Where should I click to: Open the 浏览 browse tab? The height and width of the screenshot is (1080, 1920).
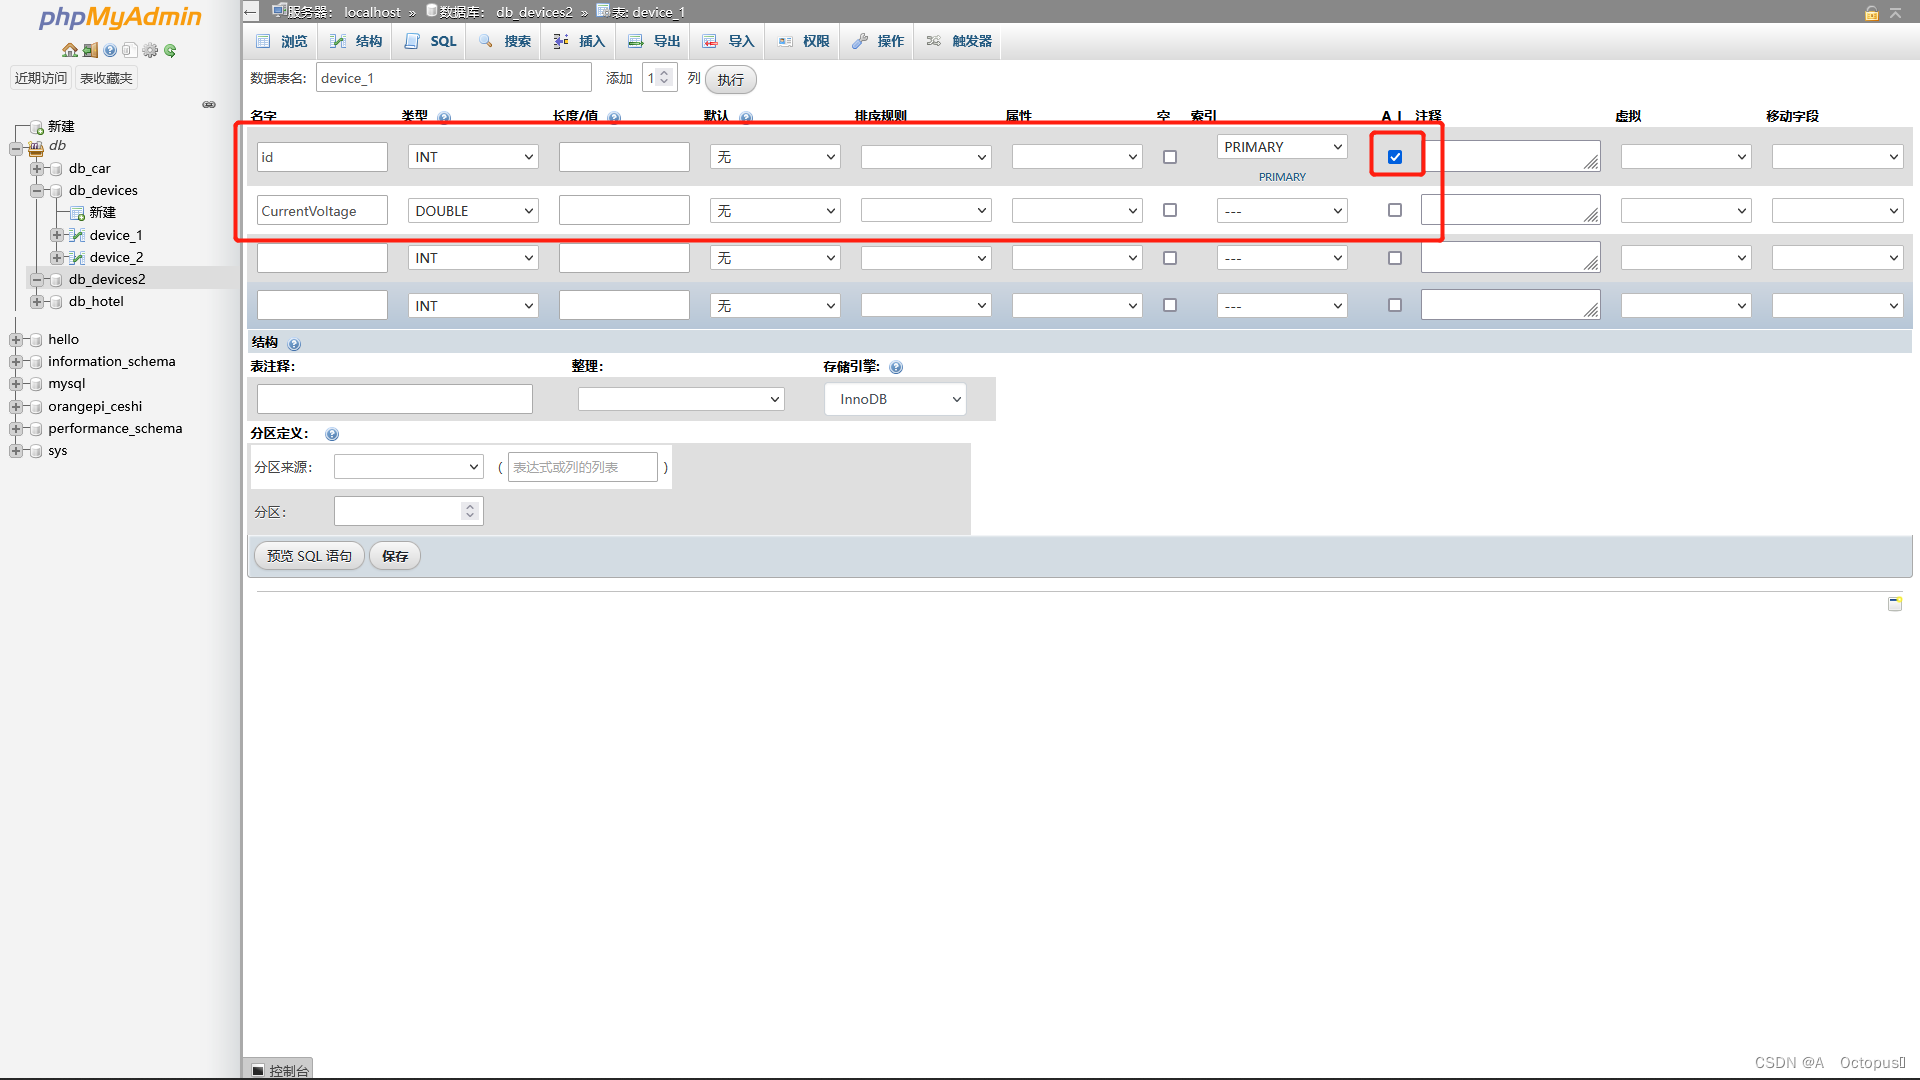click(x=282, y=41)
